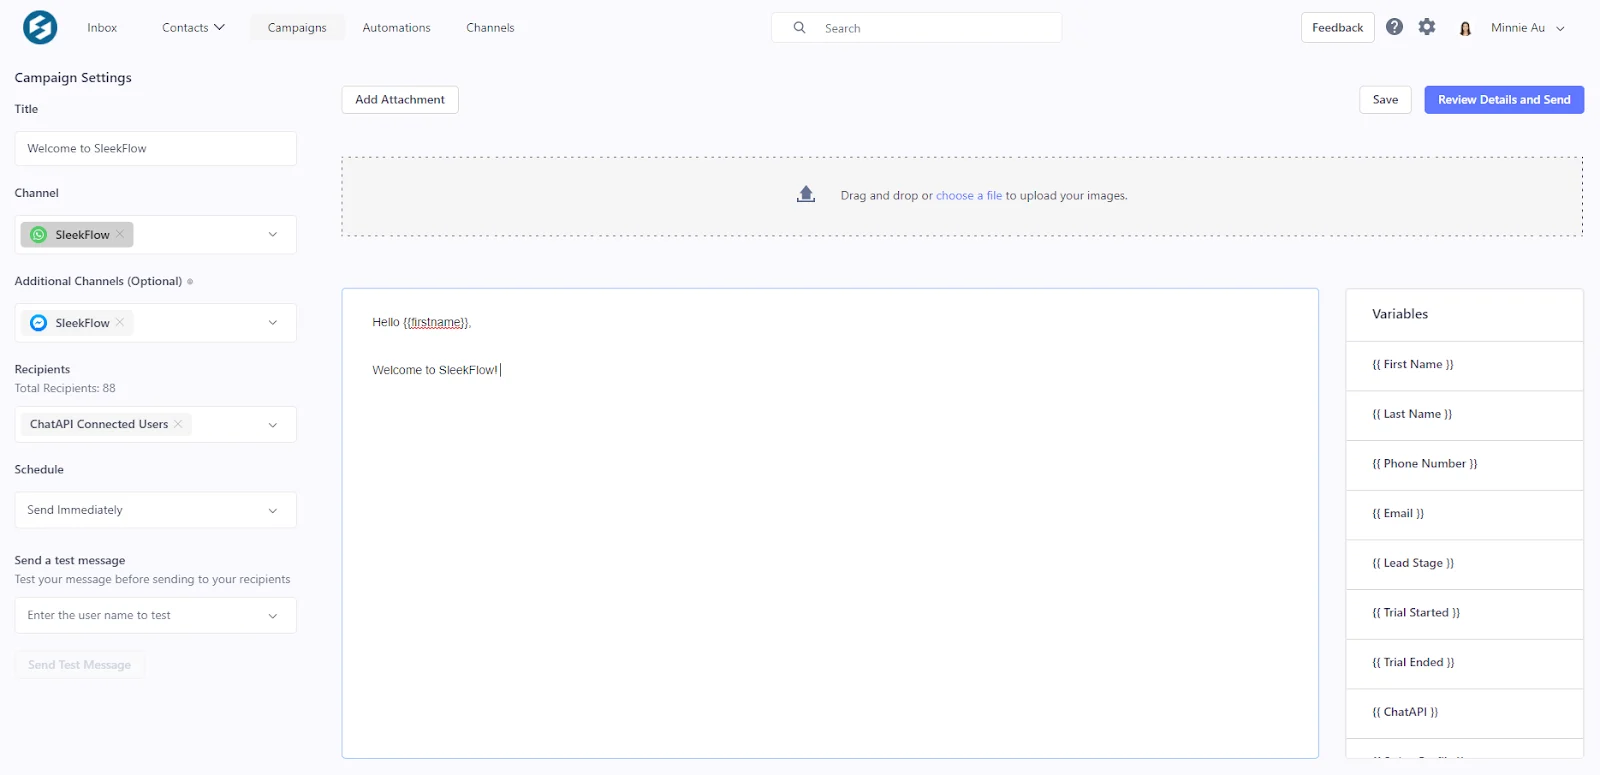Remove SleekFlow WhatsApp channel tag
This screenshot has width=1600, height=775.
point(120,234)
